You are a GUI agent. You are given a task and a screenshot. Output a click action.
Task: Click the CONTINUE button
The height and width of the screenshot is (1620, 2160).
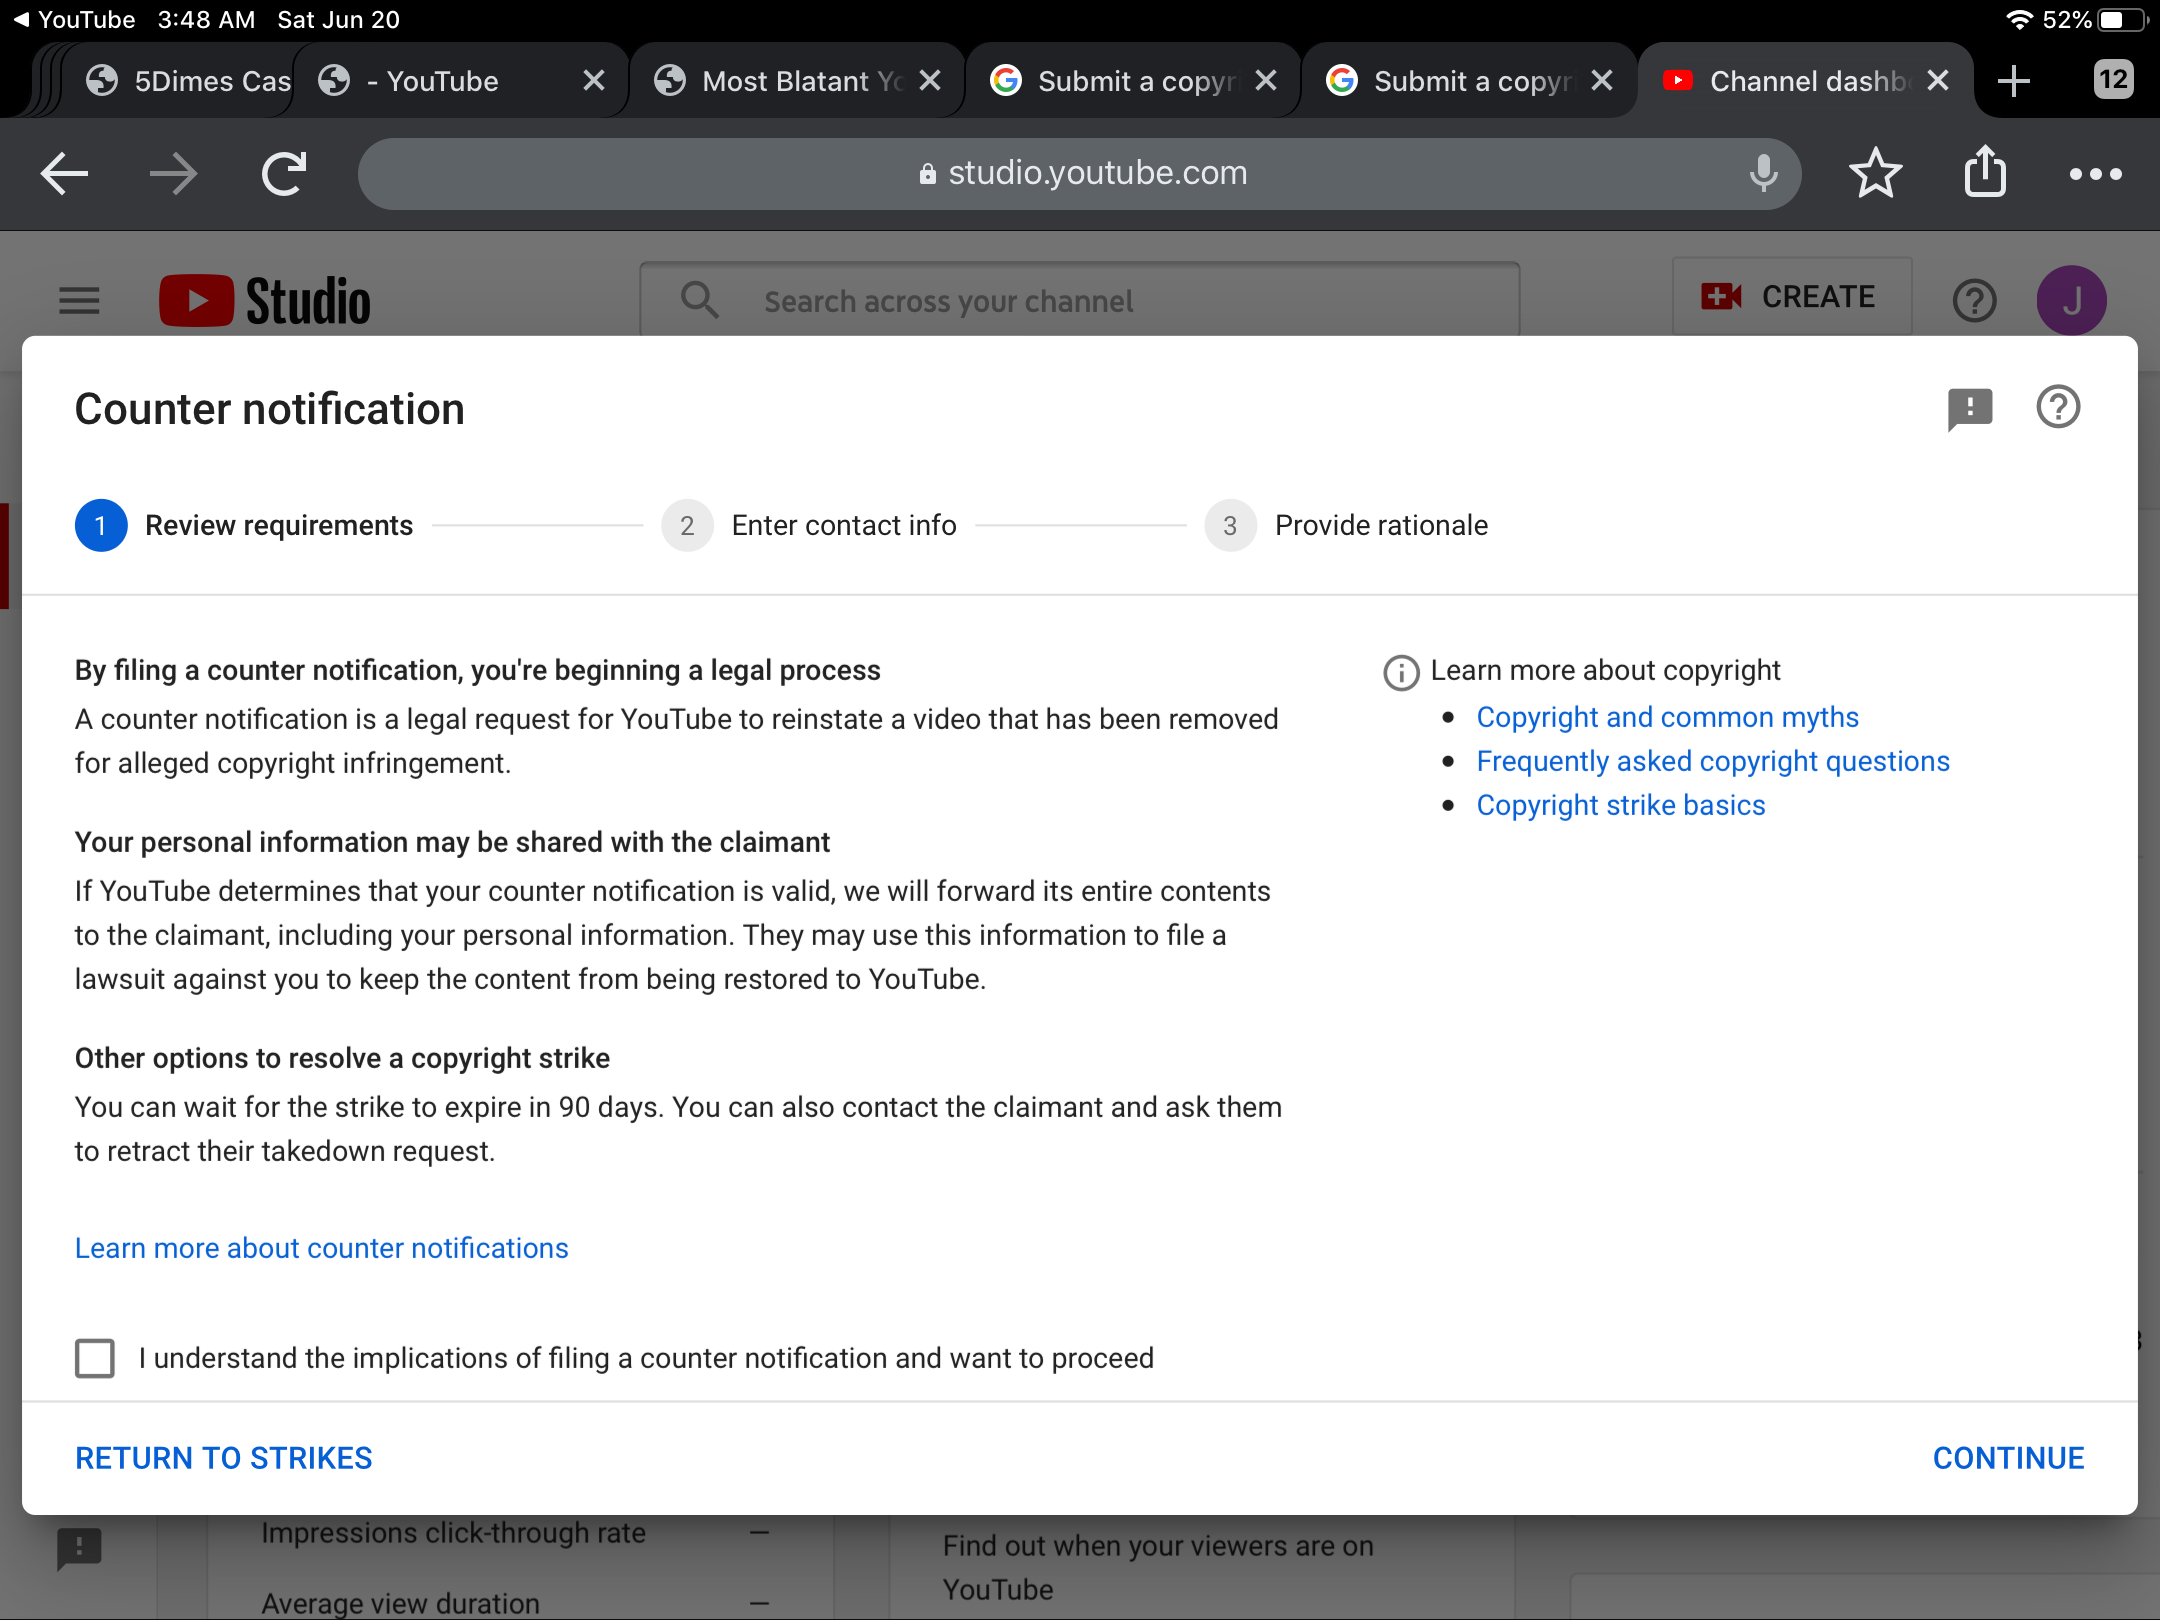(x=2008, y=1458)
